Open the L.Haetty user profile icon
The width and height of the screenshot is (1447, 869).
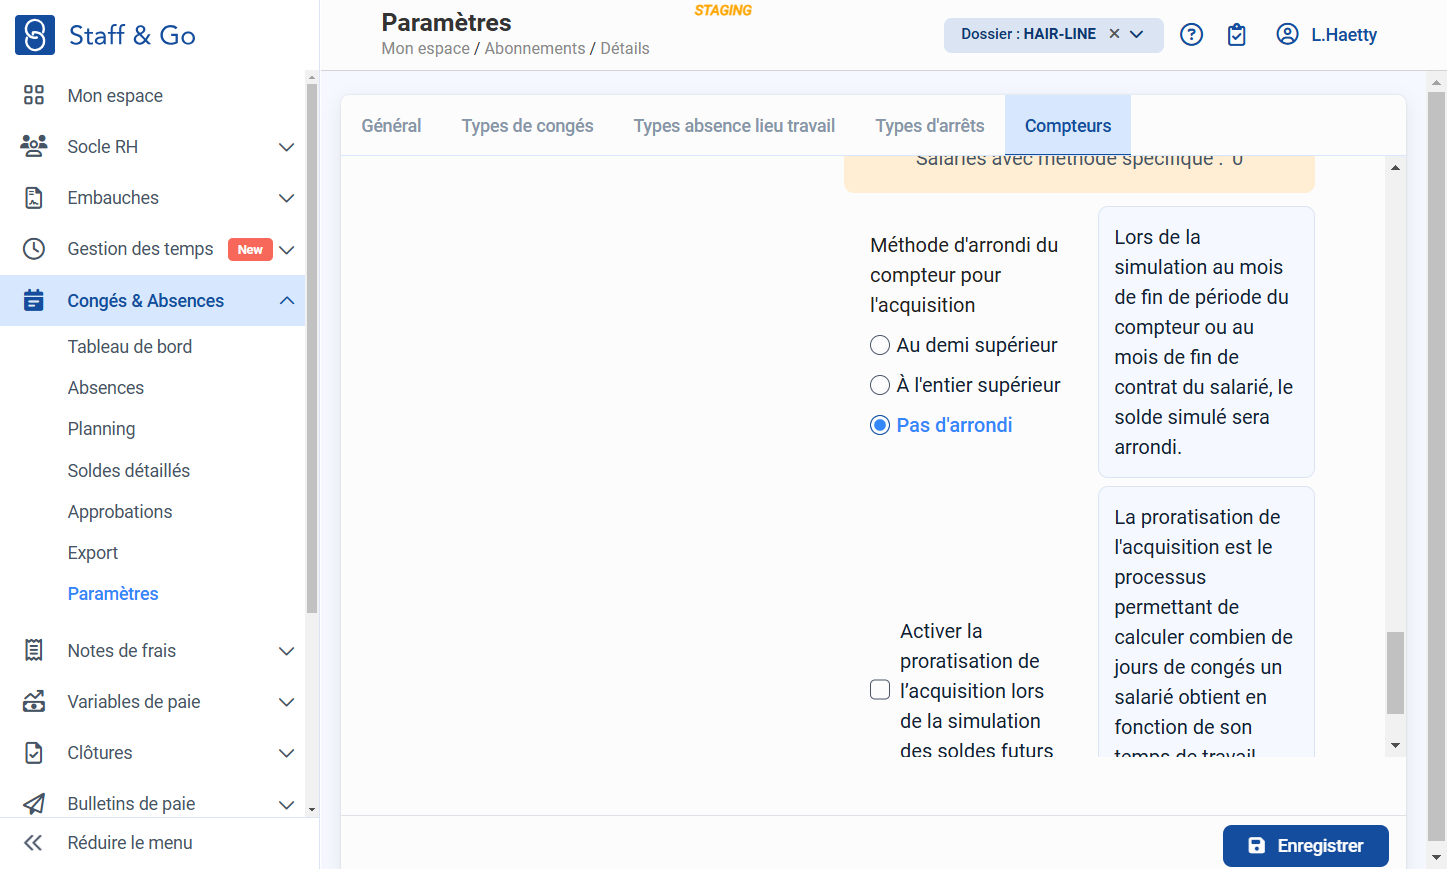[x=1287, y=35]
